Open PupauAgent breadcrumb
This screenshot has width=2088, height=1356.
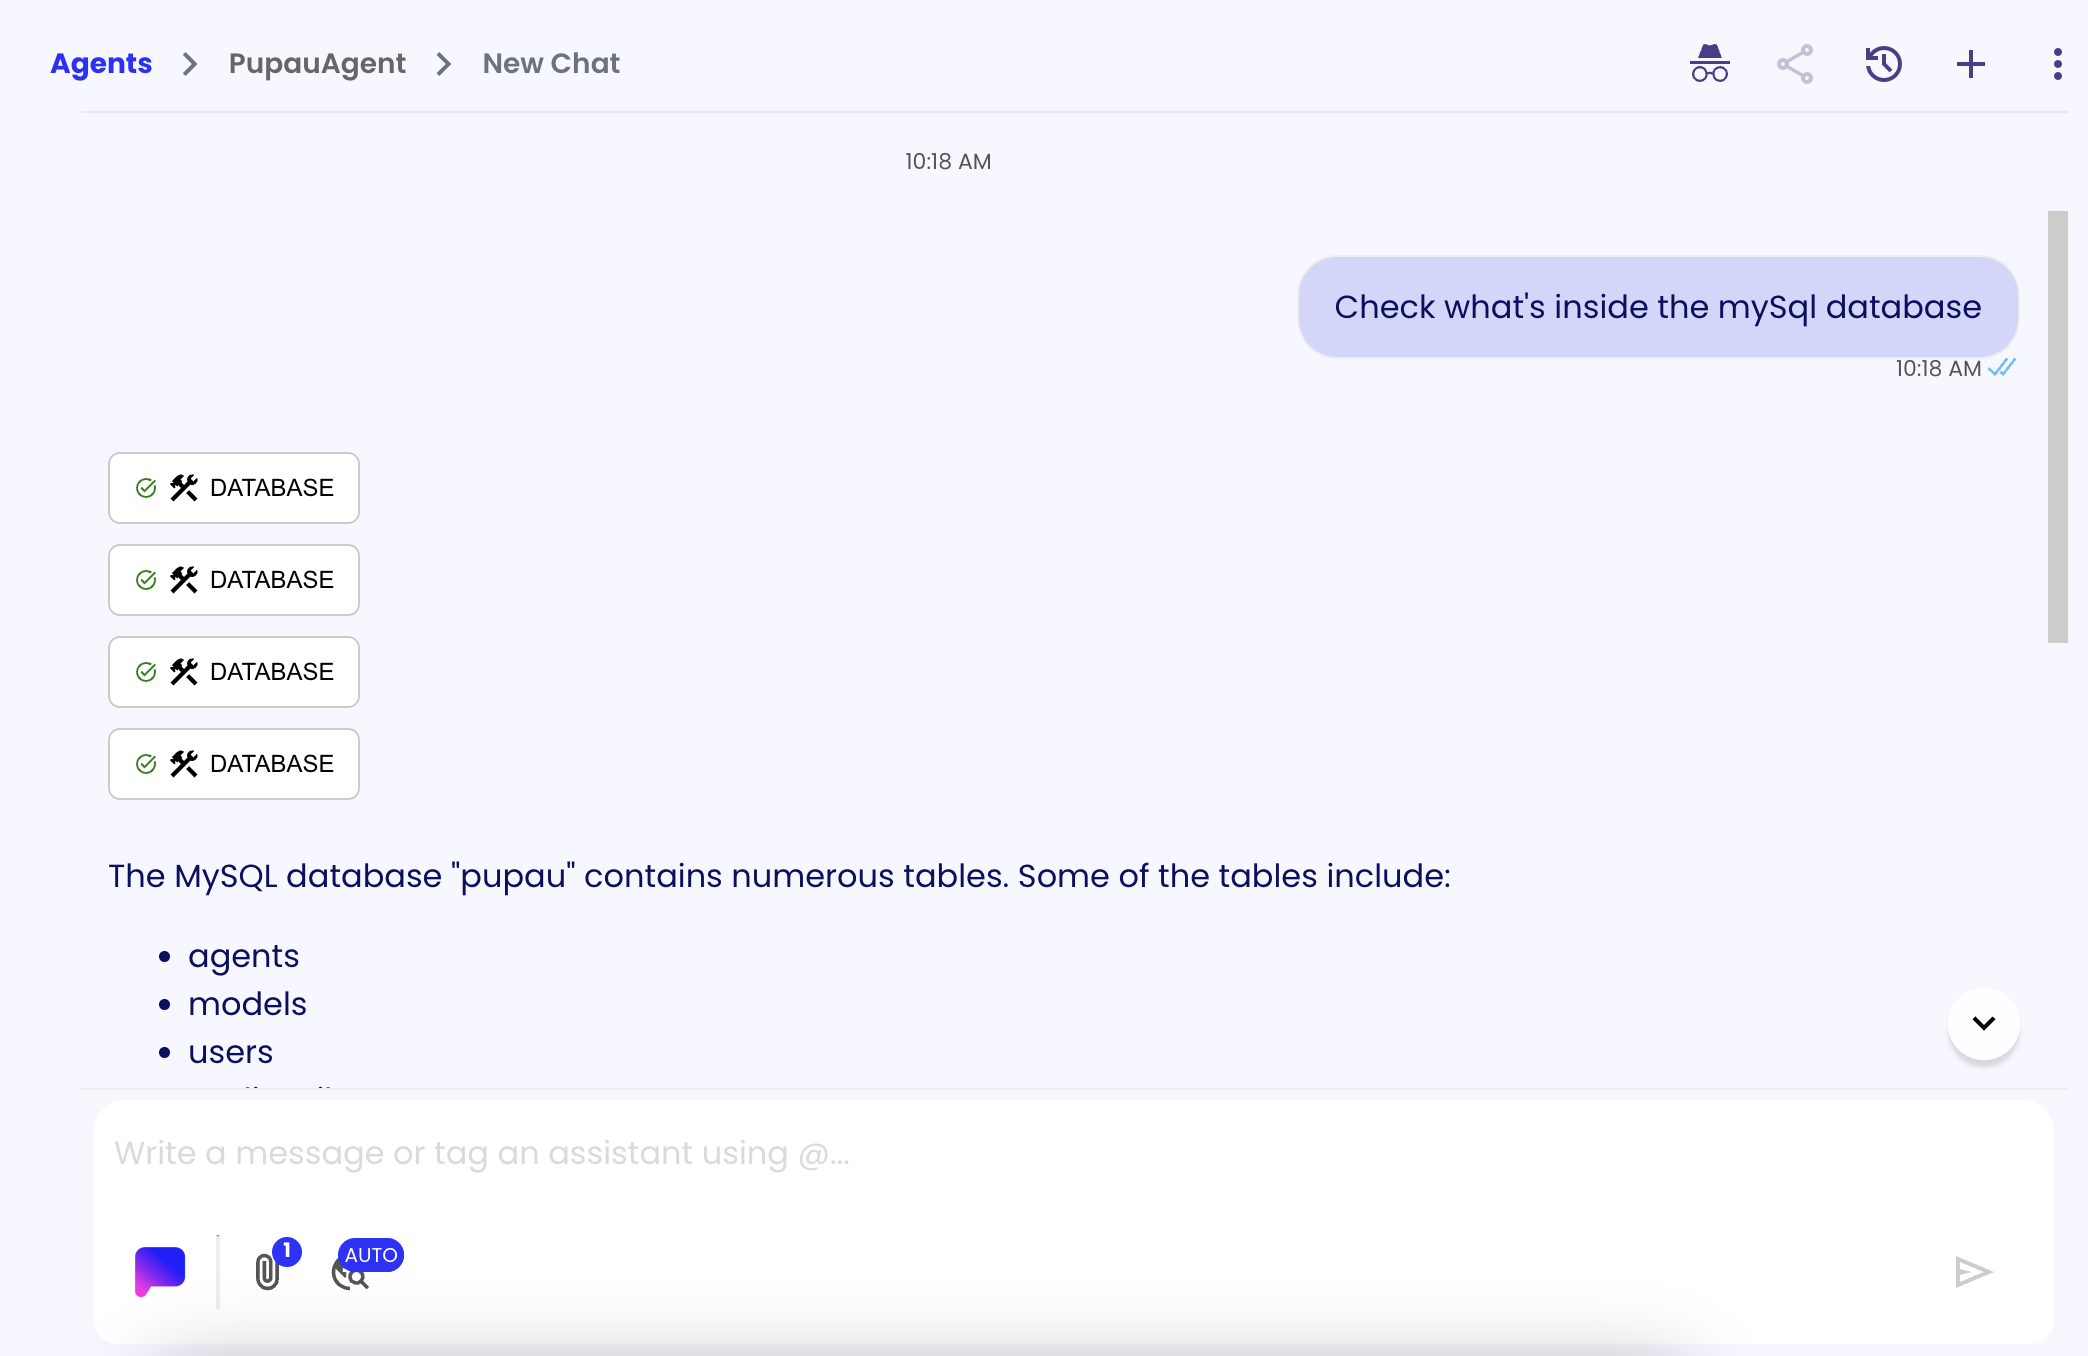tap(317, 63)
